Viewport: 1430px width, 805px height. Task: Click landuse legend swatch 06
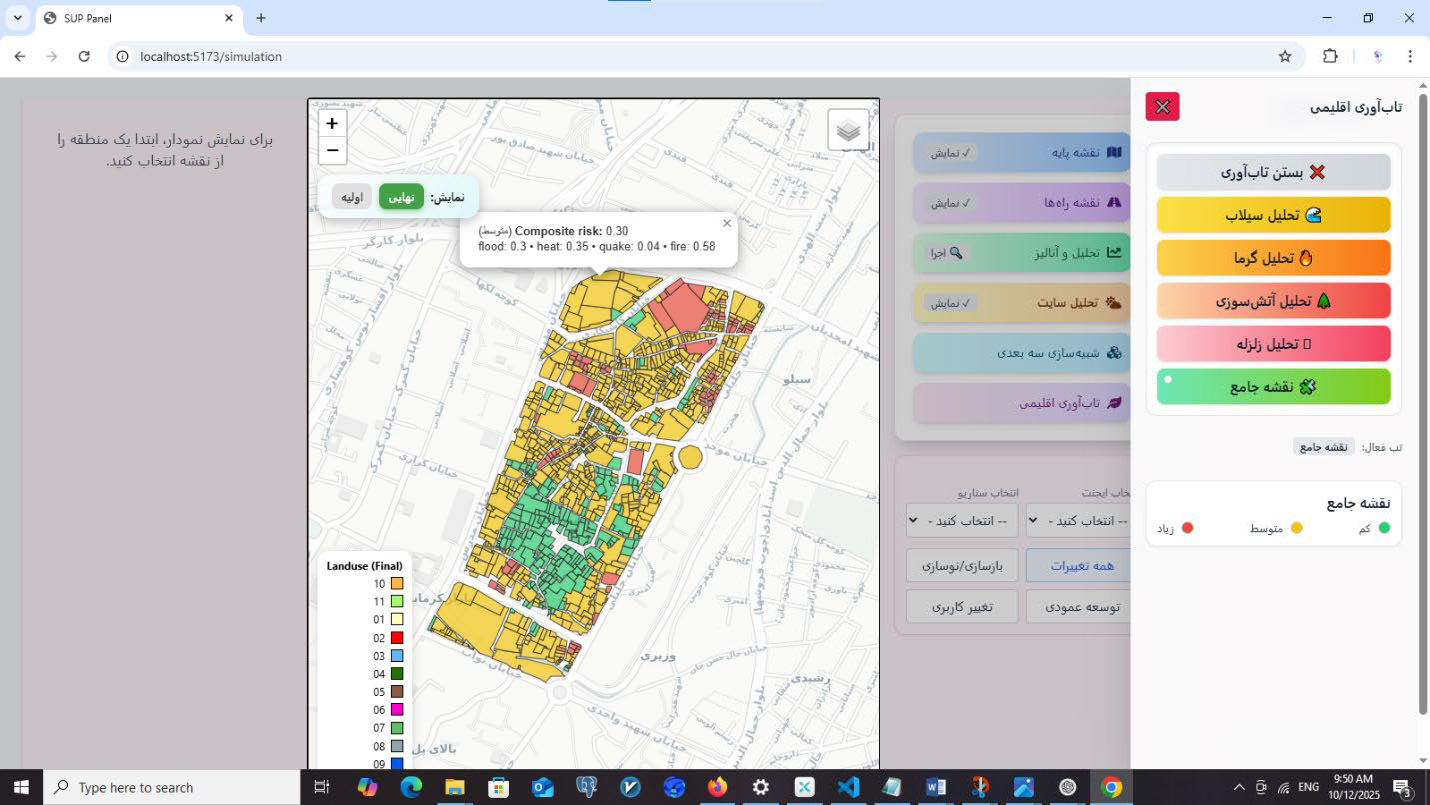pyautogui.click(x=397, y=710)
